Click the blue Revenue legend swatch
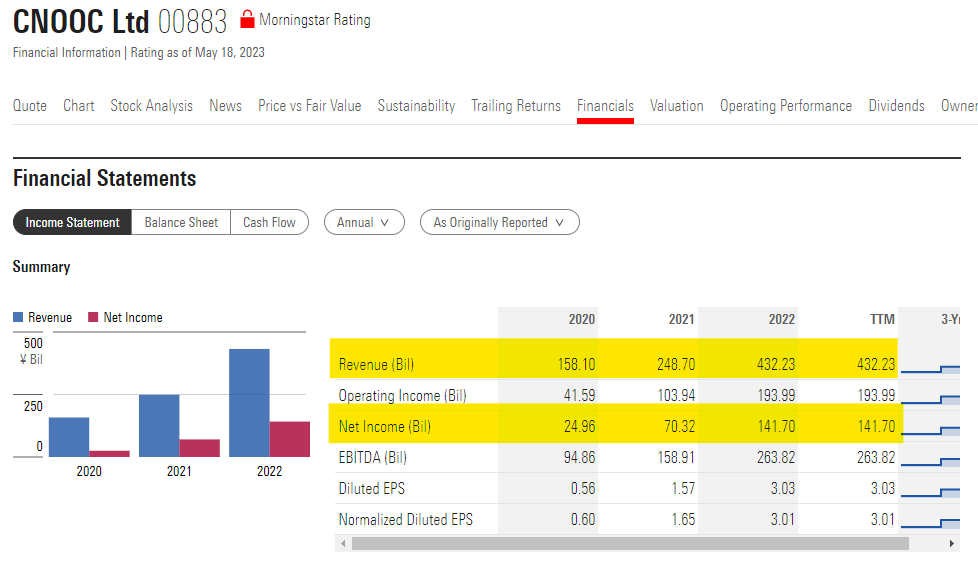The width and height of the screenshot is (978, 565). 18,317
